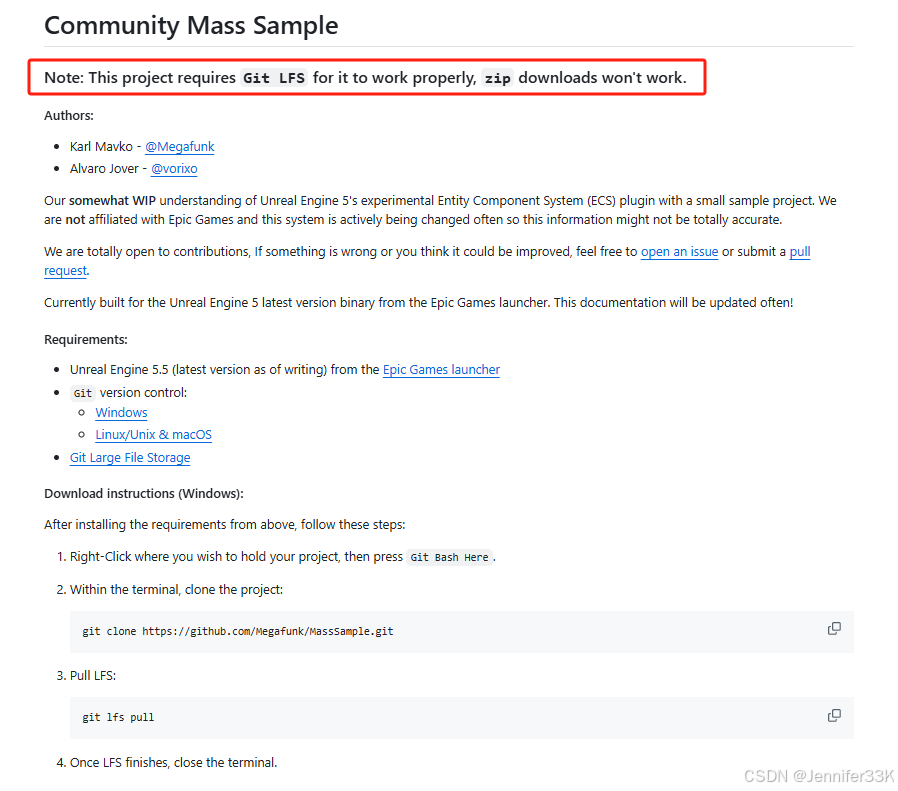898x791 pixels.
Task: Open Alvaro Jover's @vorixo profile link
Action: pyautogui.click(x=174, y=168)
